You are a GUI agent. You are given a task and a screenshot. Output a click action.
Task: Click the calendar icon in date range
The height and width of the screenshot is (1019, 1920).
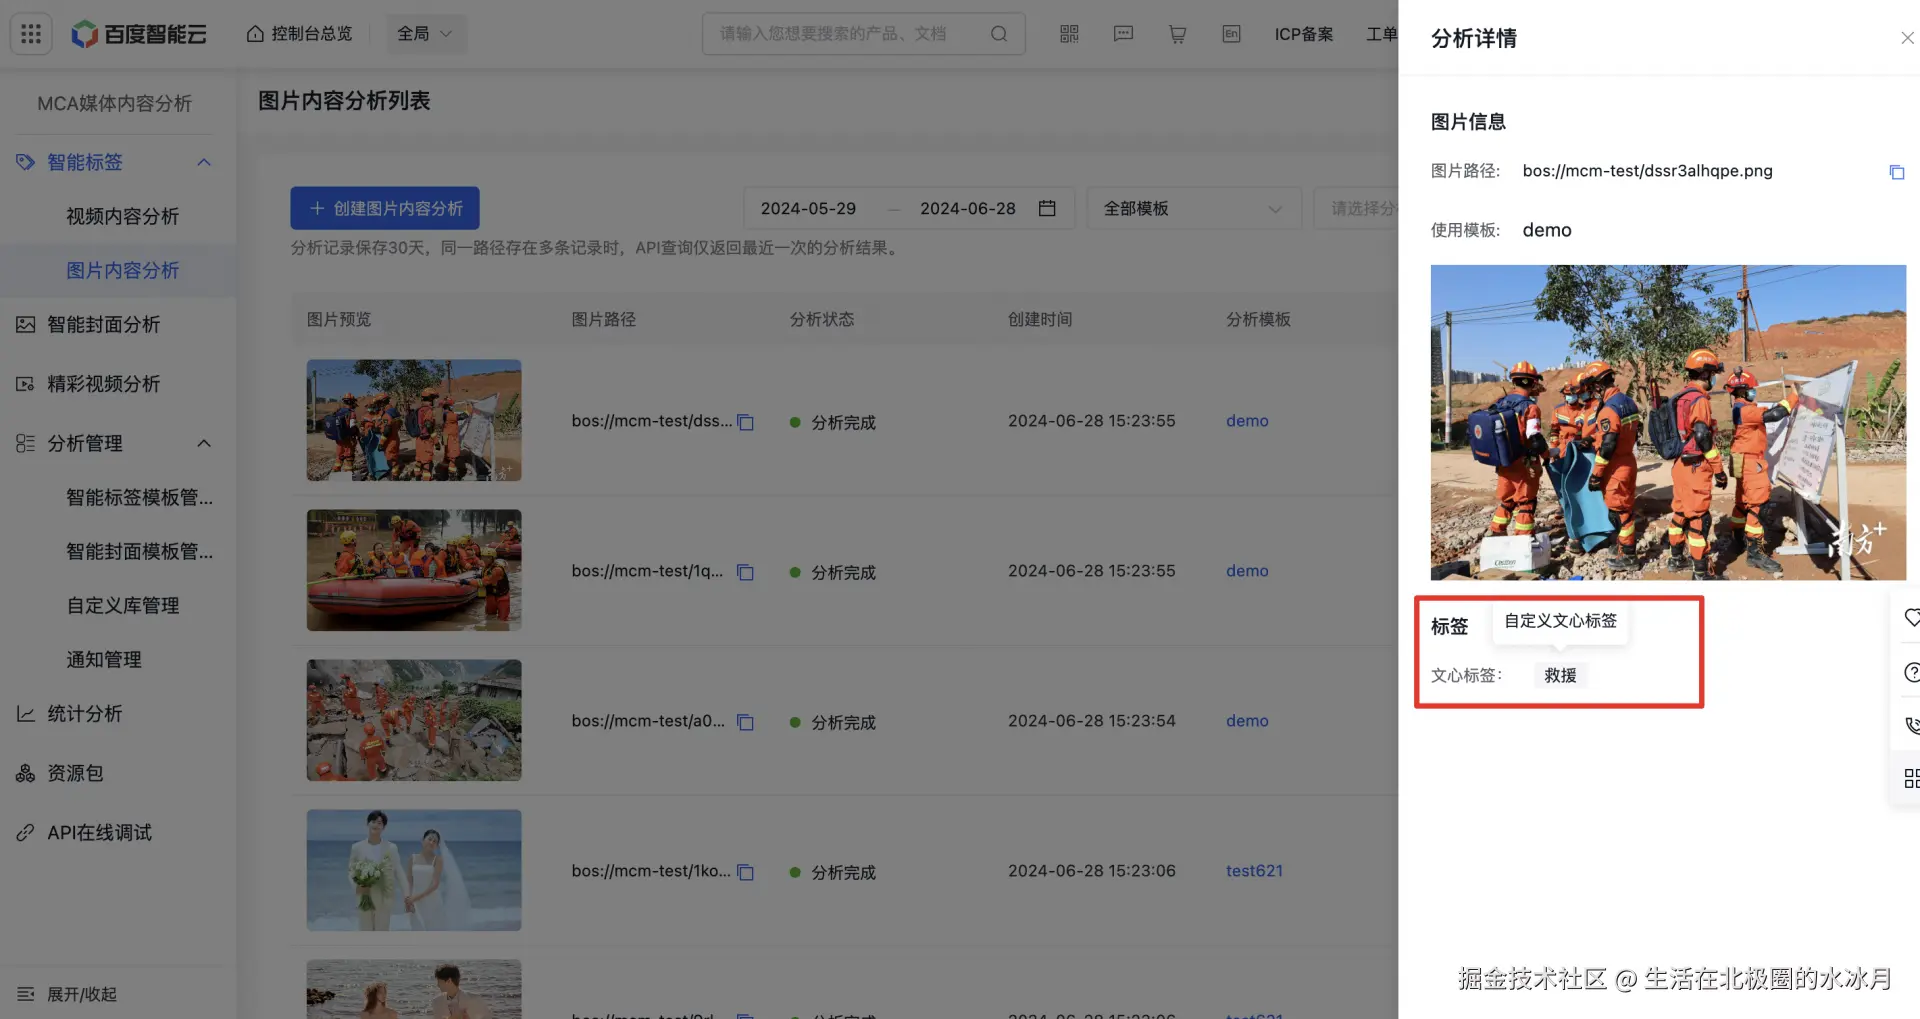[x=1047, y=208]
